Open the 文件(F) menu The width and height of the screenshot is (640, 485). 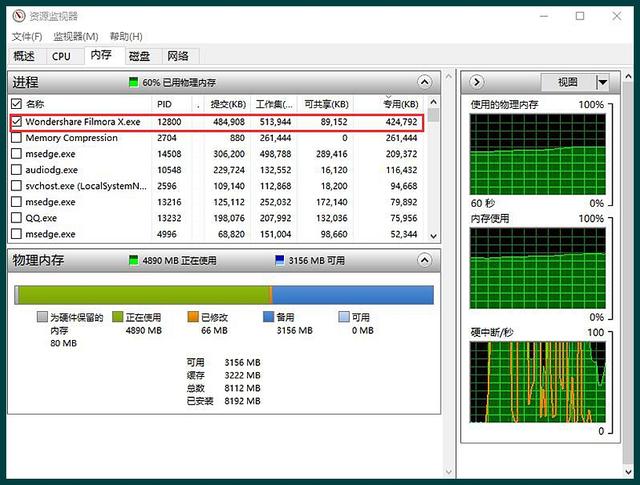tap(27, 37)
